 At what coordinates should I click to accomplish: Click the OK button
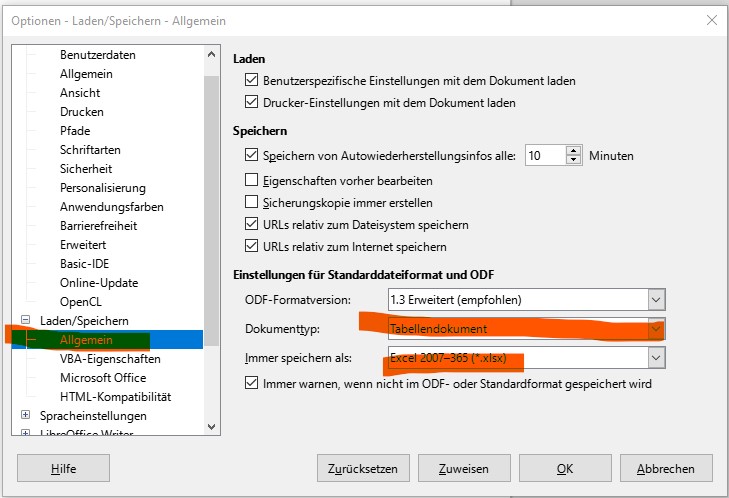[565, 468]
